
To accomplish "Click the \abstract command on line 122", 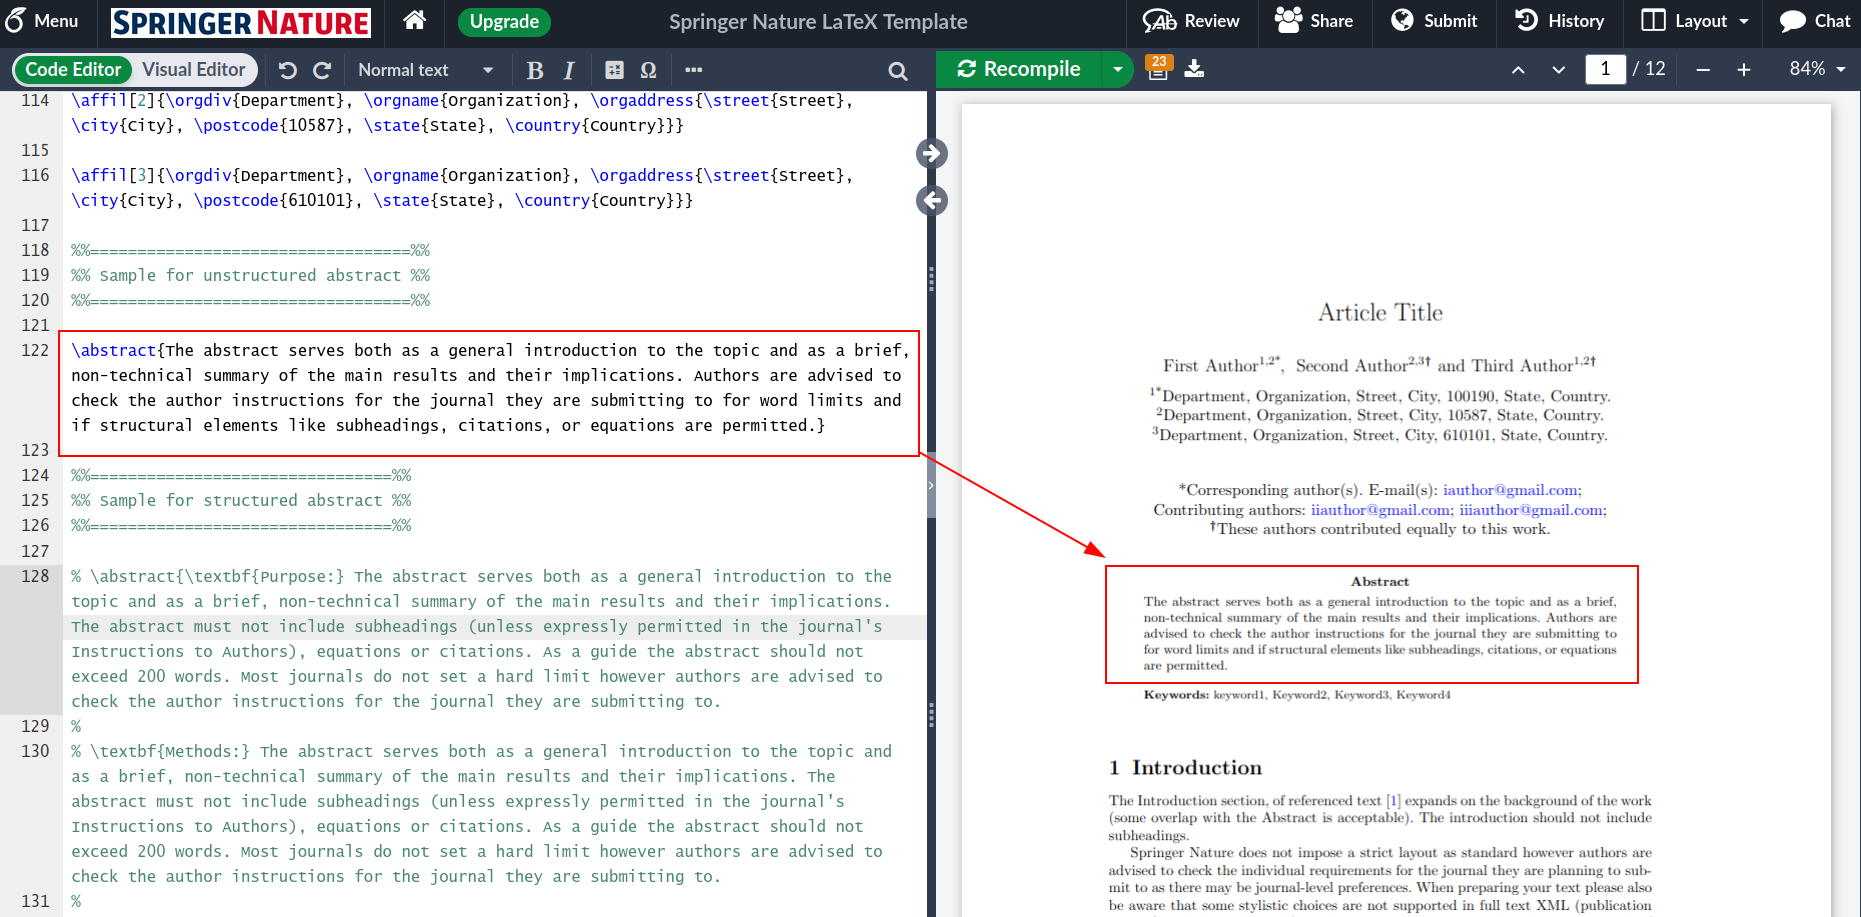I will coord(113,350).
